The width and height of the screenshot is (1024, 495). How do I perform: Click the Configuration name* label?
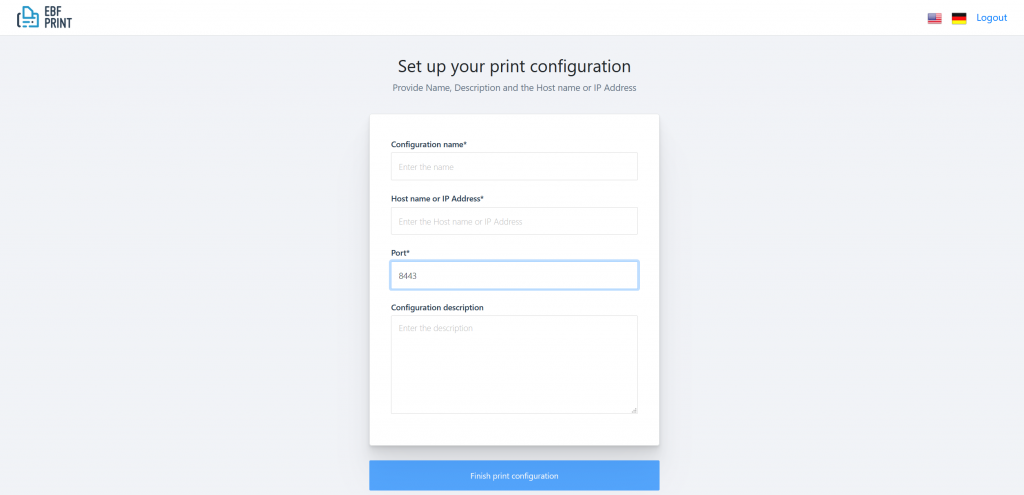(429, 144)
